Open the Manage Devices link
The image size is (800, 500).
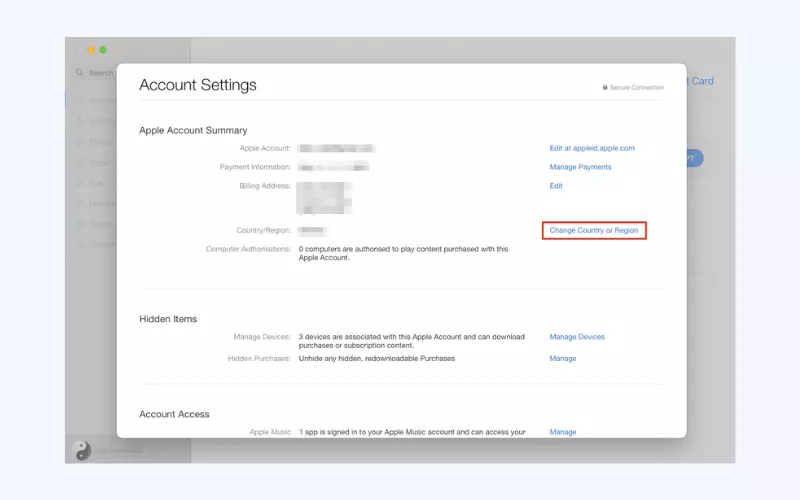click(577, 337)
